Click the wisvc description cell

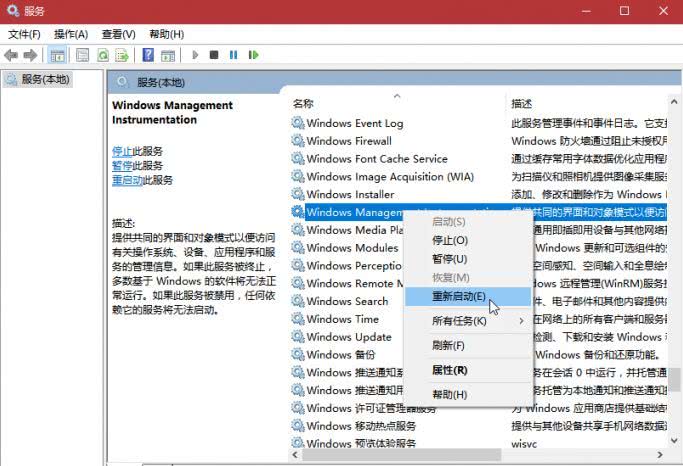(524, 444)
